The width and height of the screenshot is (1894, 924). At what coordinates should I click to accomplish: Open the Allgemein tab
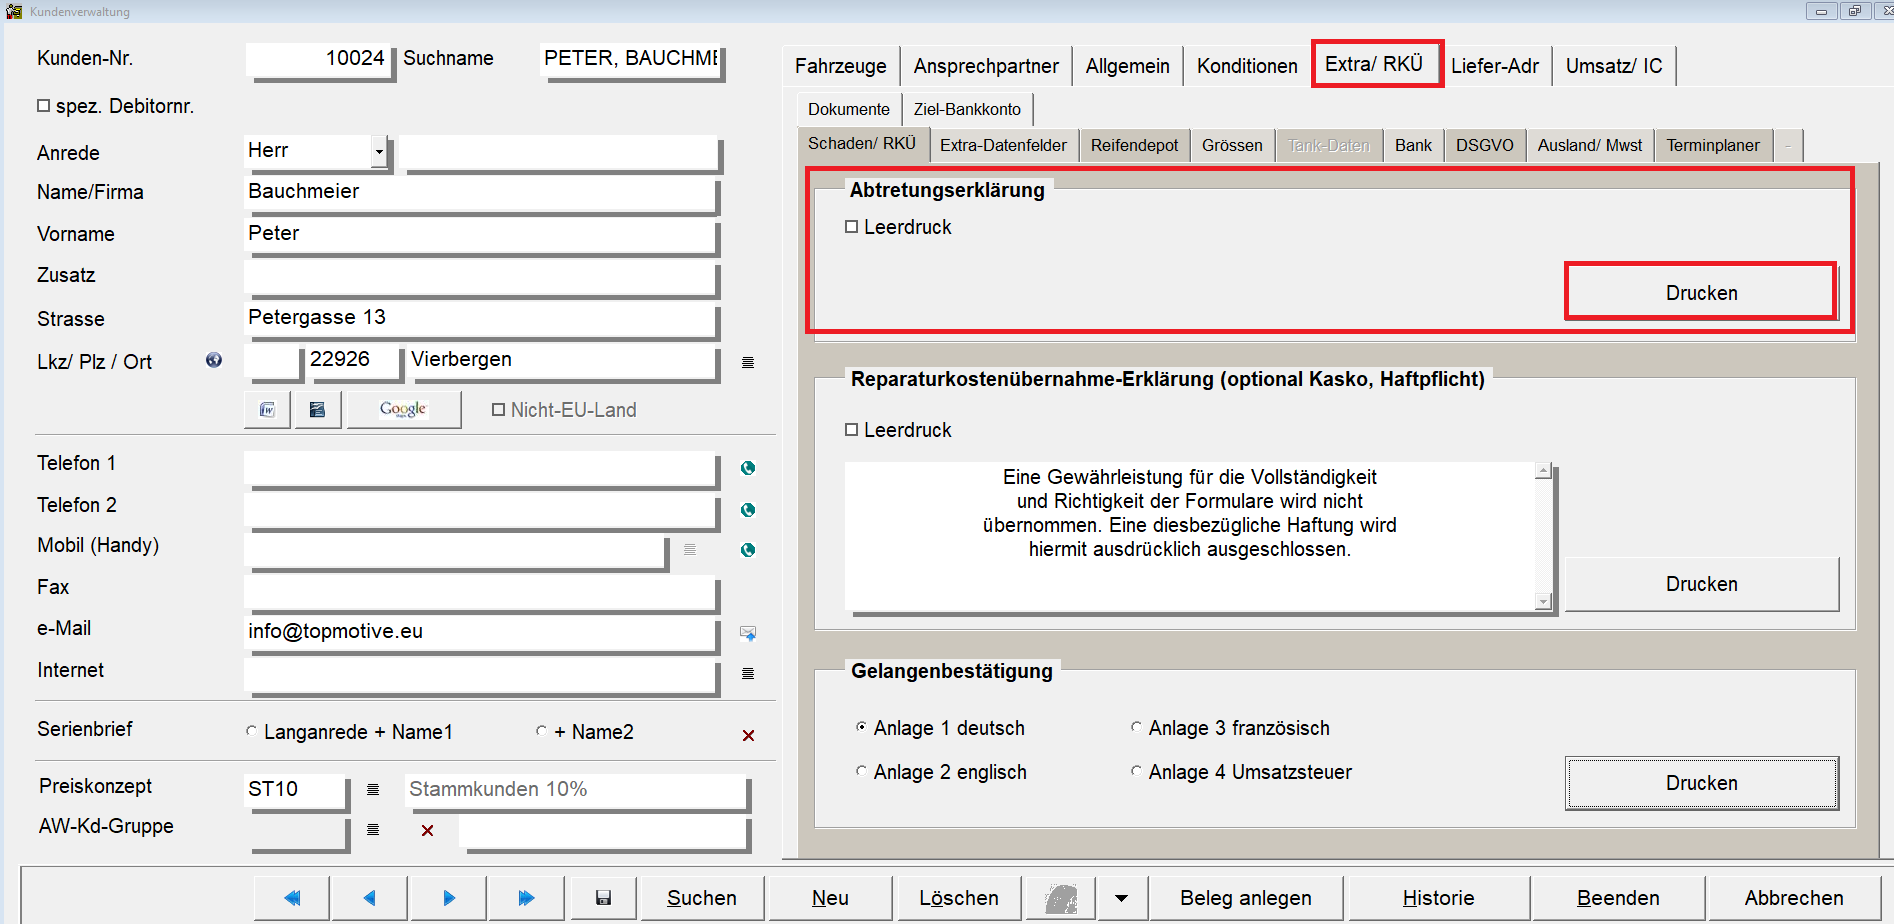click(x=1127, y=66)
